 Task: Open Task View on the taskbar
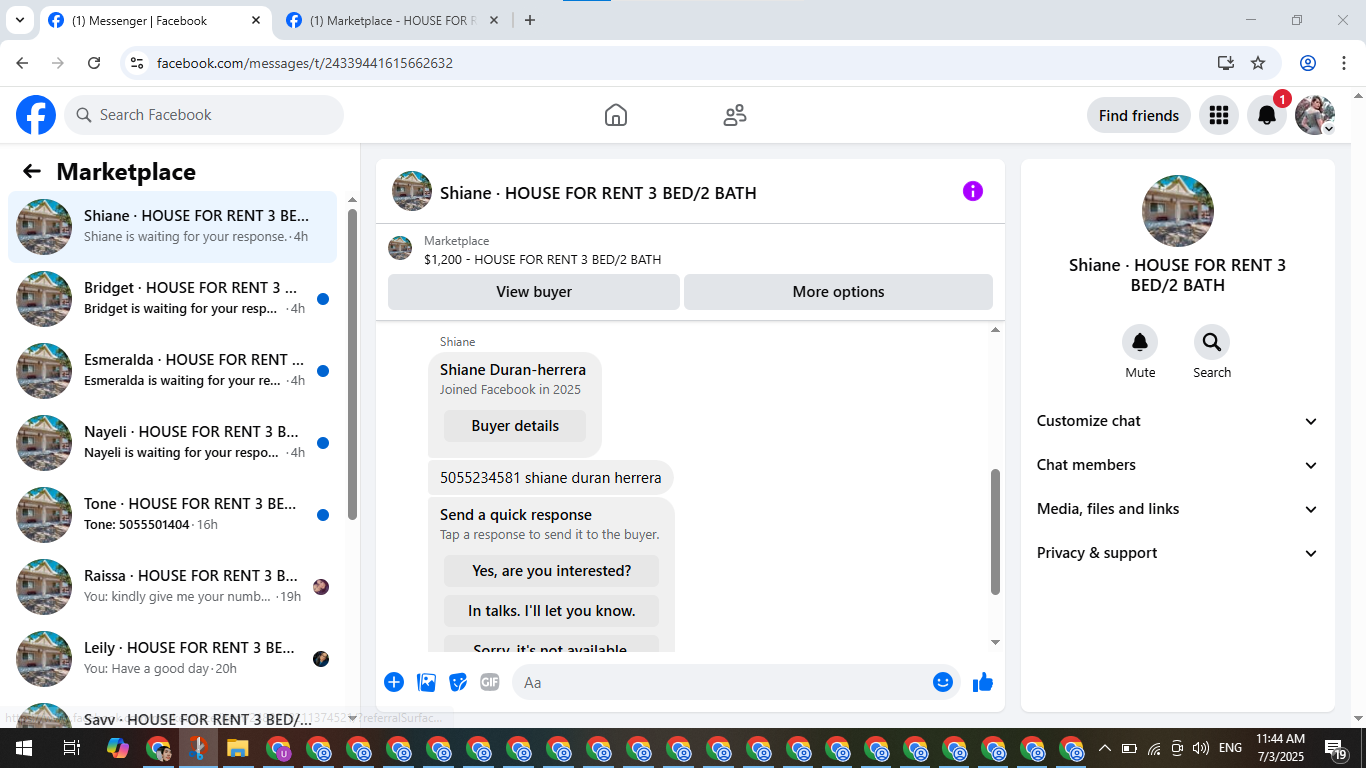[71, 748]
